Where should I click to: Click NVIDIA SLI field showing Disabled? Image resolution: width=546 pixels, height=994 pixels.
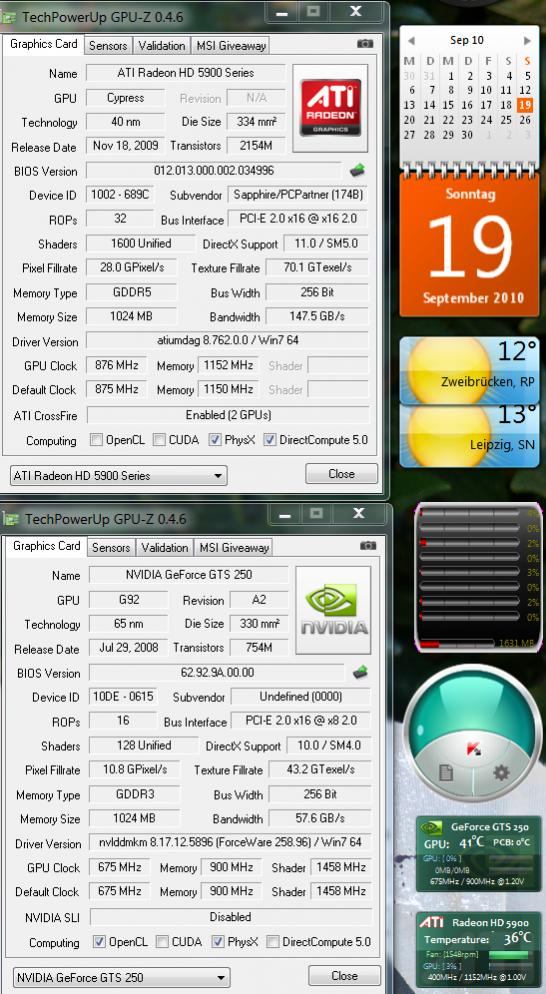coord(231,917)
